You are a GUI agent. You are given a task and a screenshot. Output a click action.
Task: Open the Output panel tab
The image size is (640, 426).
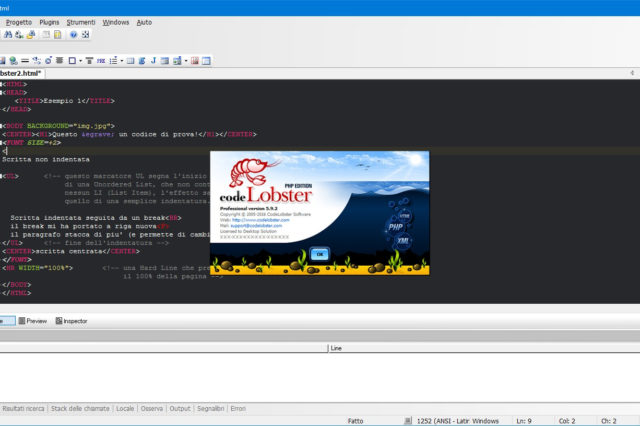tap(180, 408)
